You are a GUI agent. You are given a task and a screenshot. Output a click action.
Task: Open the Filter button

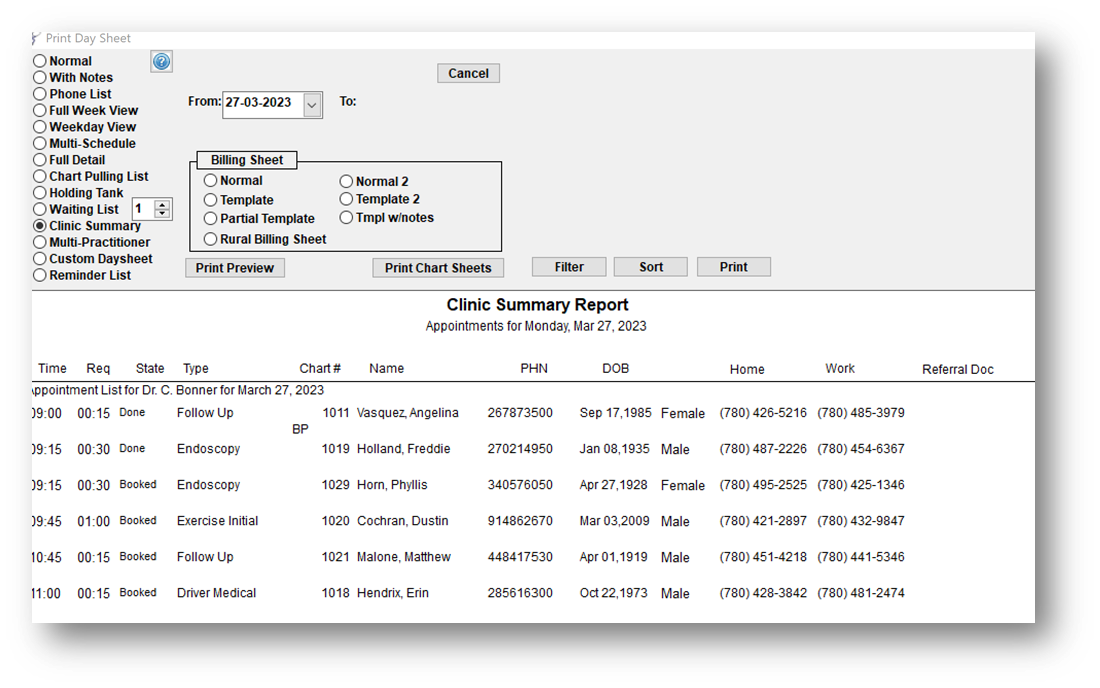click(x=569, y=267)
